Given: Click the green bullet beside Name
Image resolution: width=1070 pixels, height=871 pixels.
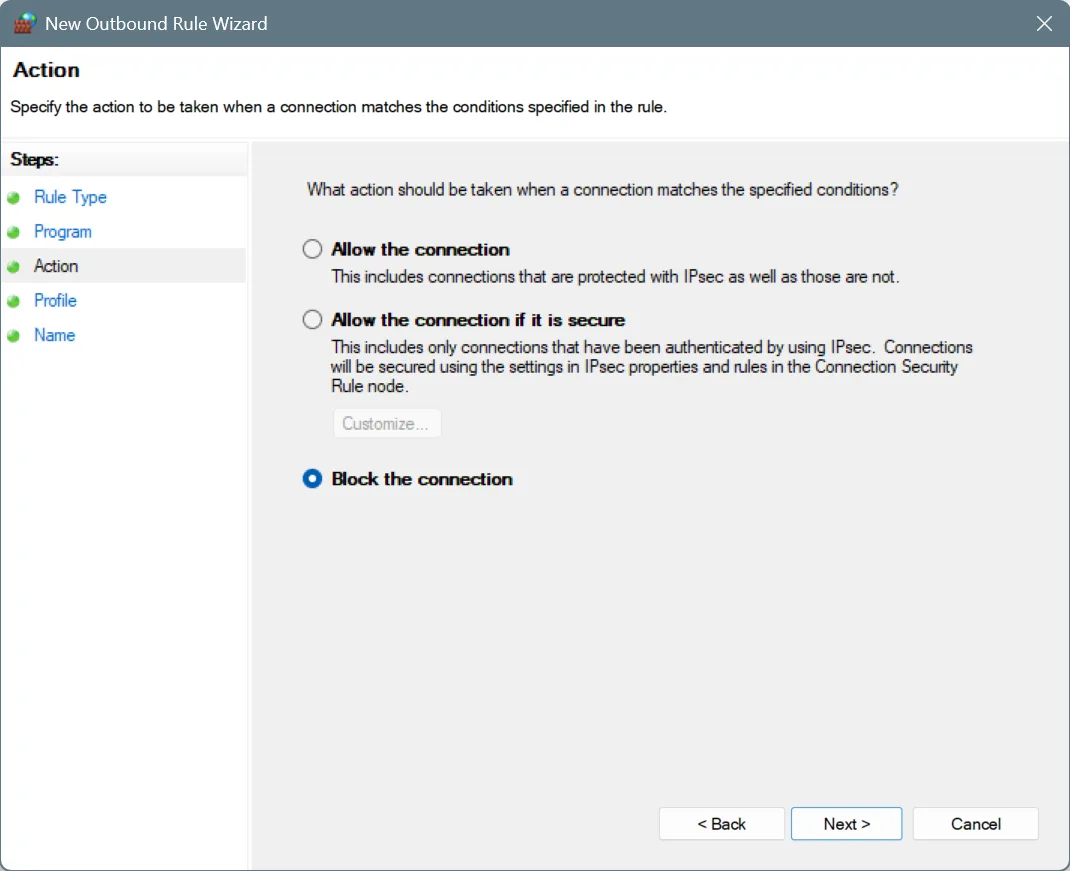Looking at the screenshot, I should [14, 336].
